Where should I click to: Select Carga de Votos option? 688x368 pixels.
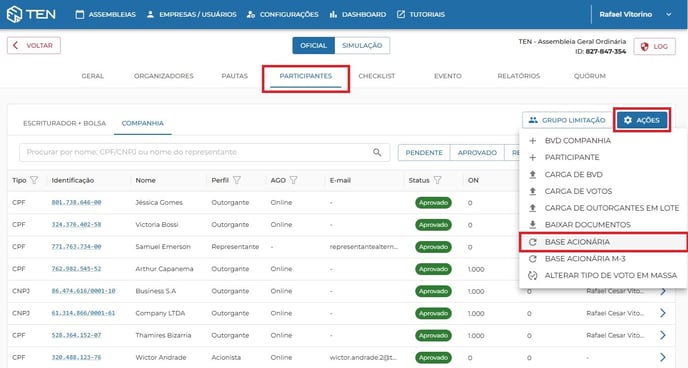coord(603,191)
